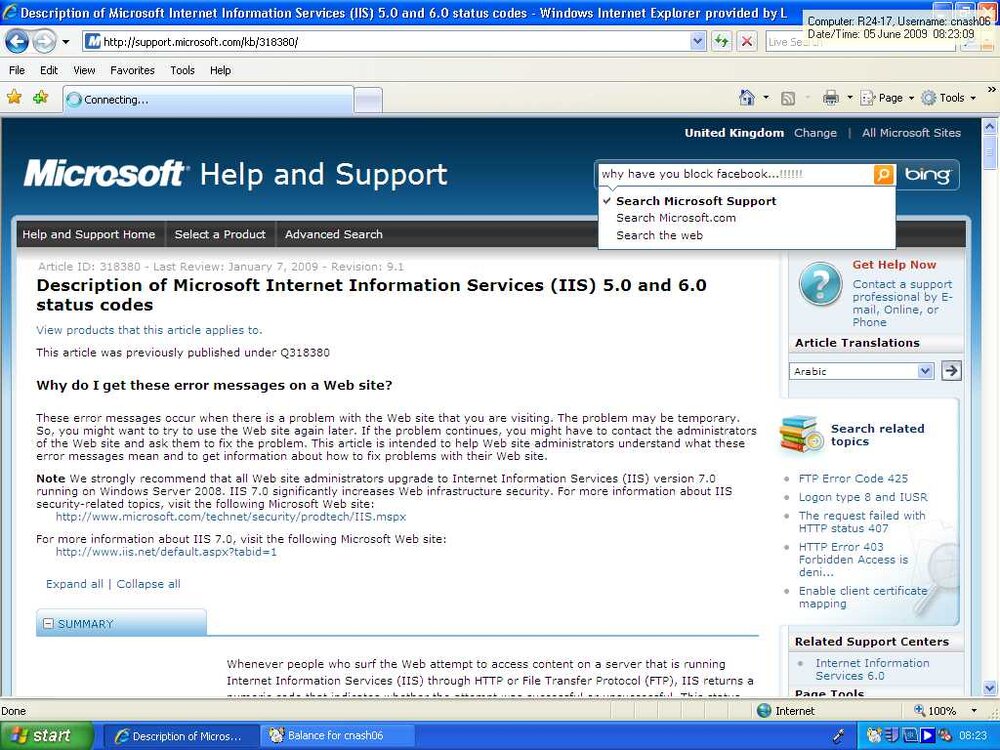Open the Tools gear toolbar menu
This screenshot has height=750, width=1000.
pyautogui.click(x=949, y=98)
